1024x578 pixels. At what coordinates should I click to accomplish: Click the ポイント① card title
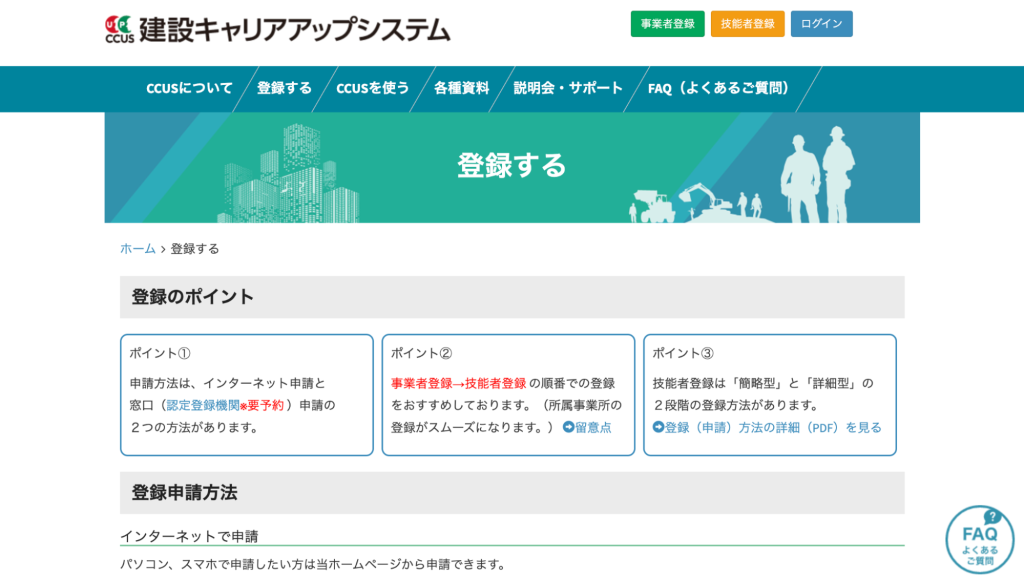(160, 353)
